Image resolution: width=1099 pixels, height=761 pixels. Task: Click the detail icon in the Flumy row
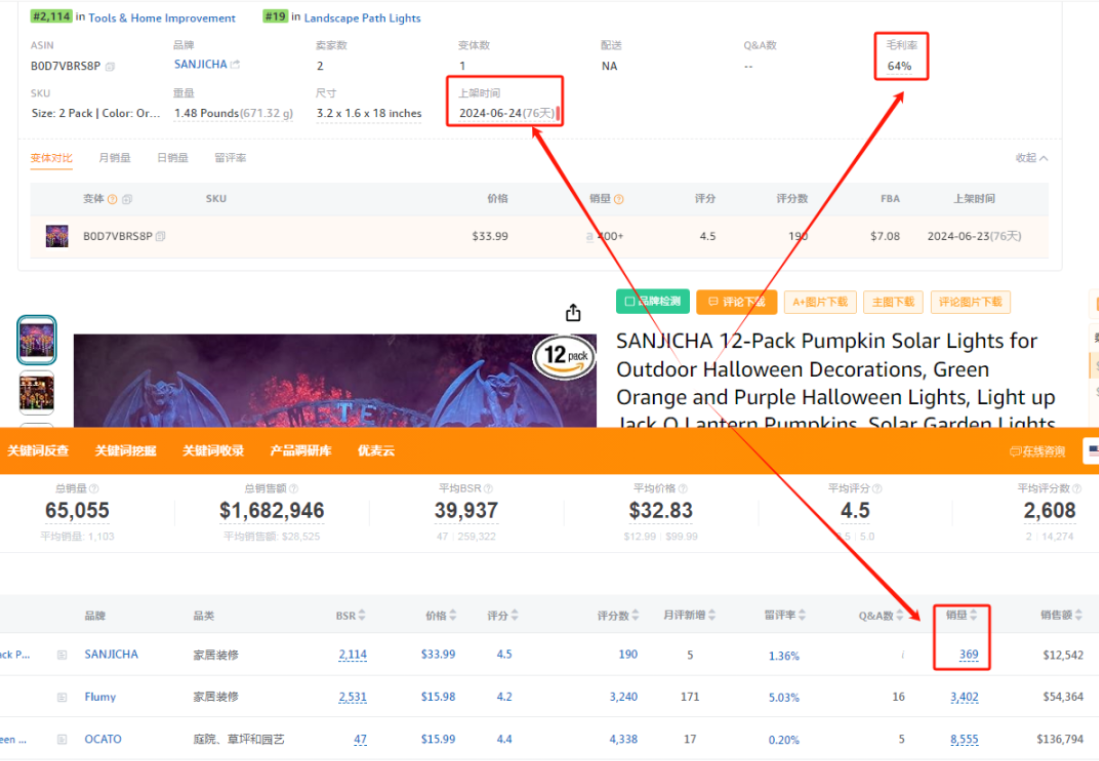coord(62,697)
